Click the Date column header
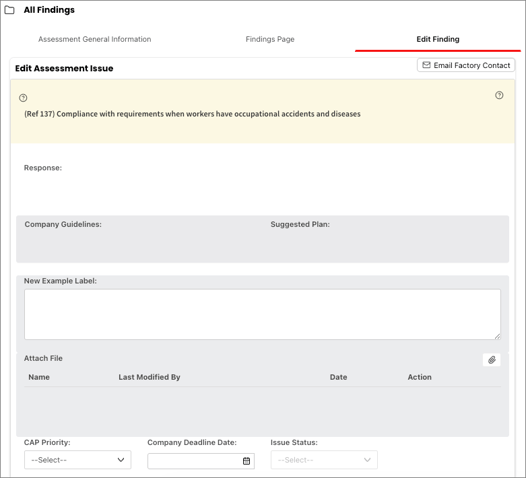The height and width of the screenshot is (478, 526). point(338,377)
